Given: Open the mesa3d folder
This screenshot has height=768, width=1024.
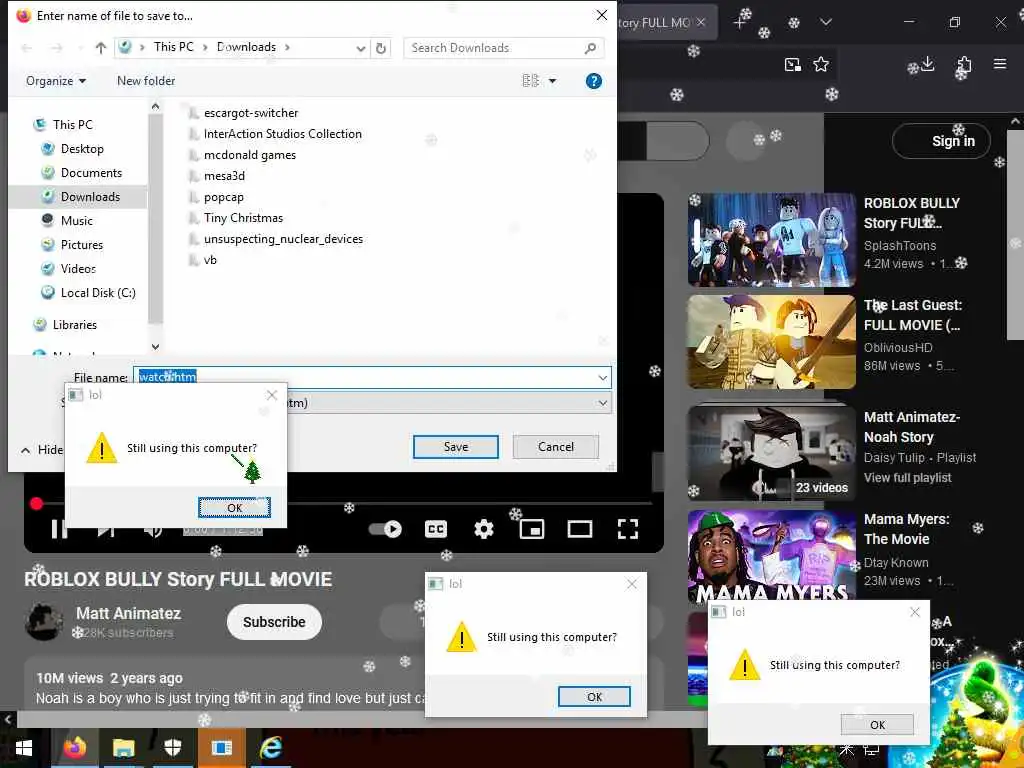Looking at the screenshot, I should tap(224, 176).
